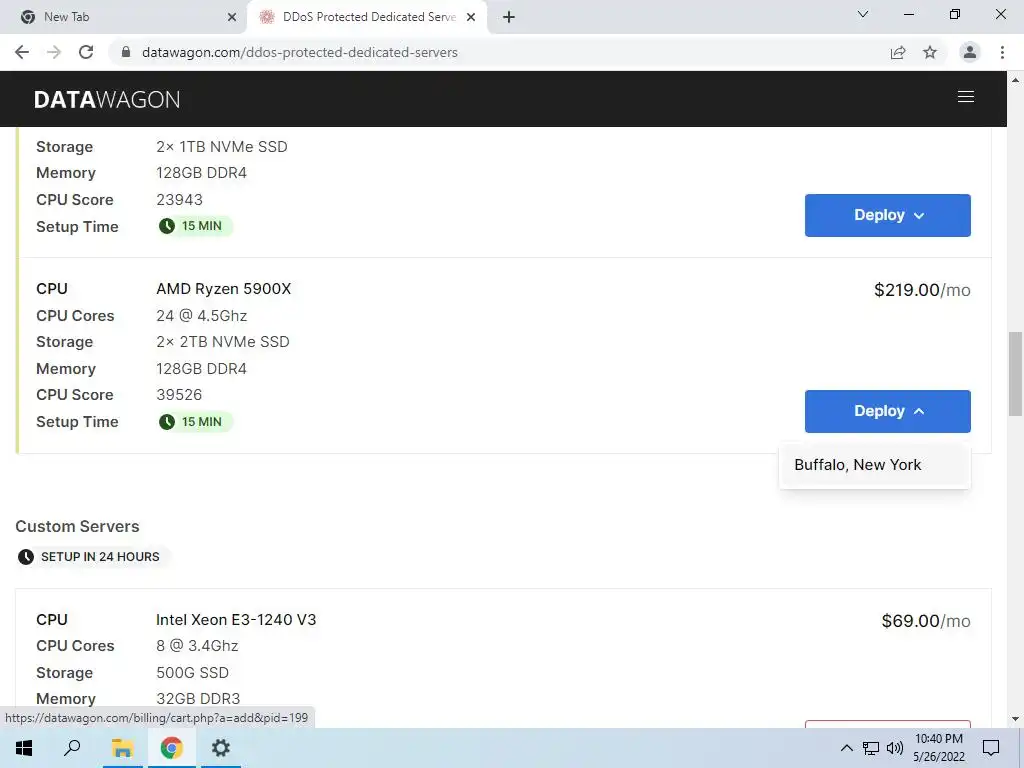This screenshot has width=1024, height=768.
Task: Open network status tray icon
Action: [871, 748]
